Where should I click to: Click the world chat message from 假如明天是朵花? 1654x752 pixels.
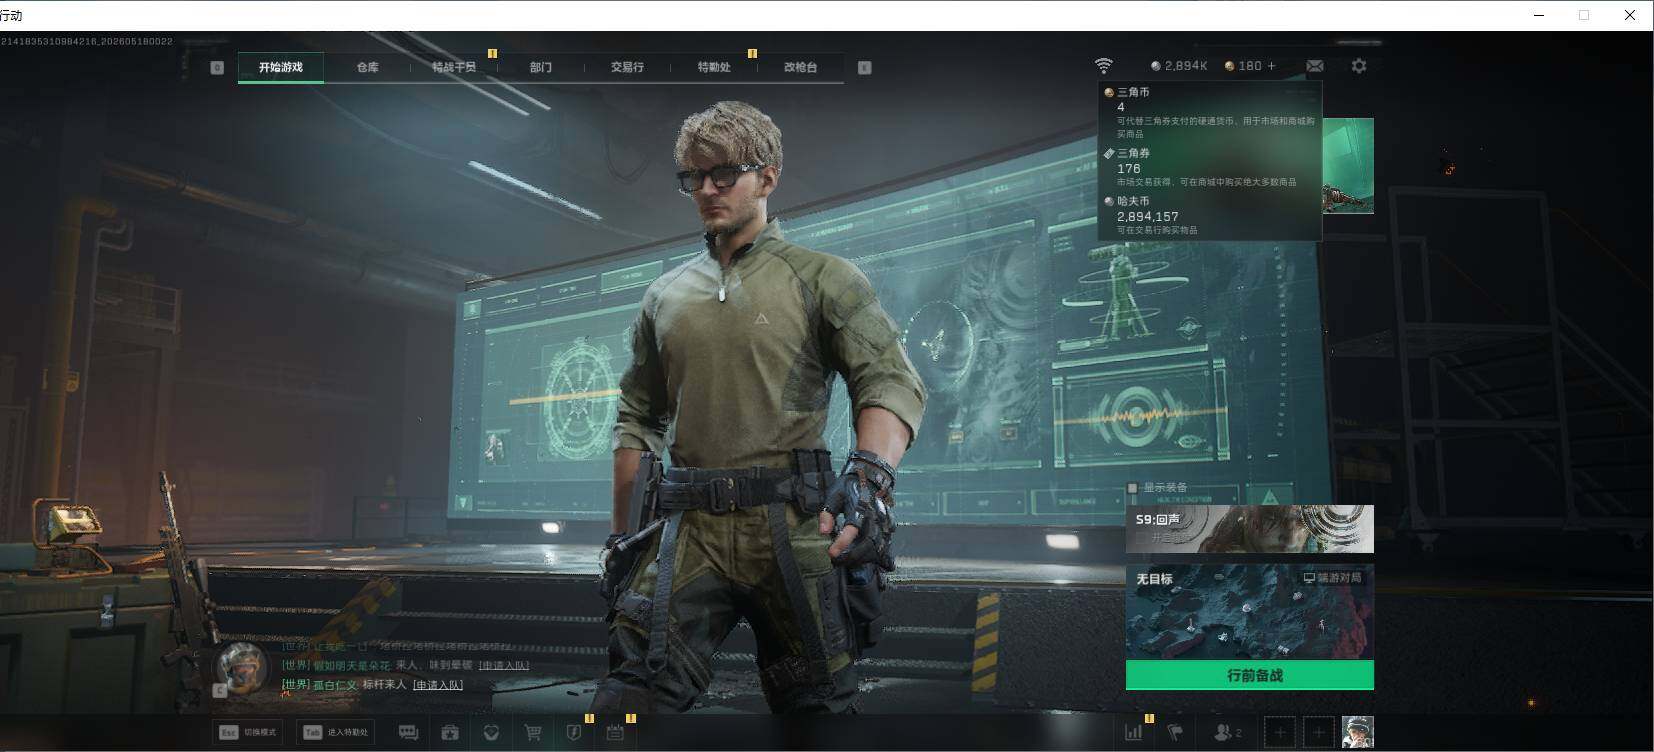(405, 665)
